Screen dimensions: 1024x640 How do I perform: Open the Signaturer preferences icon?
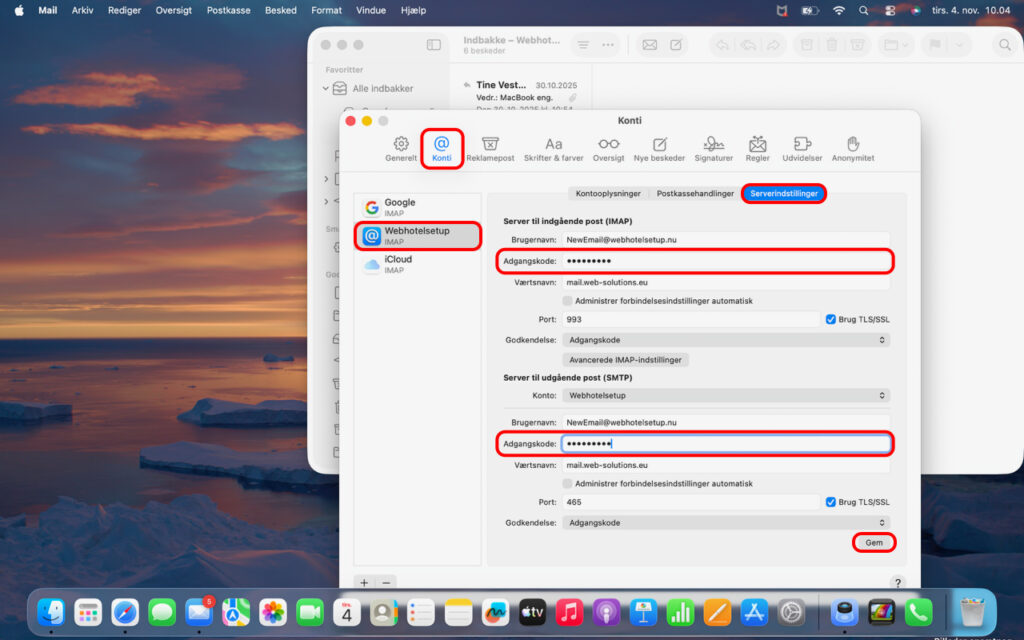[x=713, y=148]
